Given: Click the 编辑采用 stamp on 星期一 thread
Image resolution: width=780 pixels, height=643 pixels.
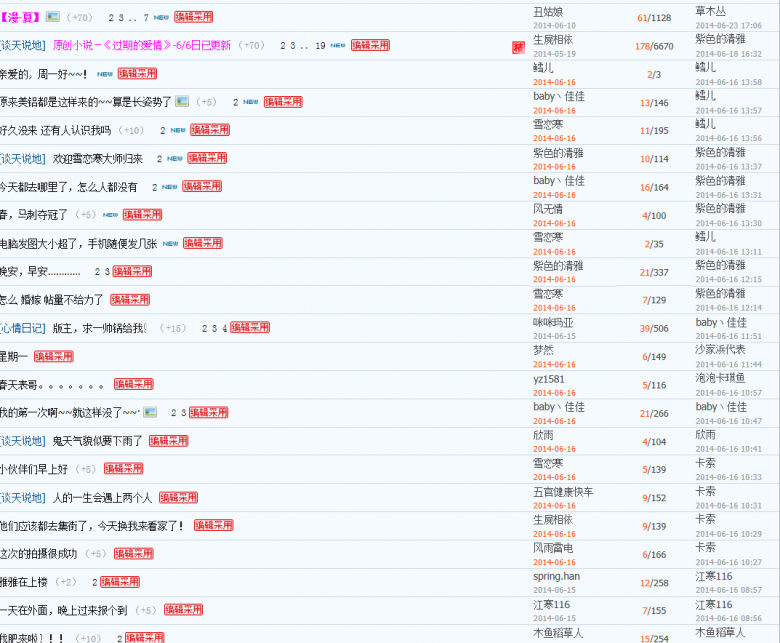Looking at the screenshot, I should (x=54, y=356).
